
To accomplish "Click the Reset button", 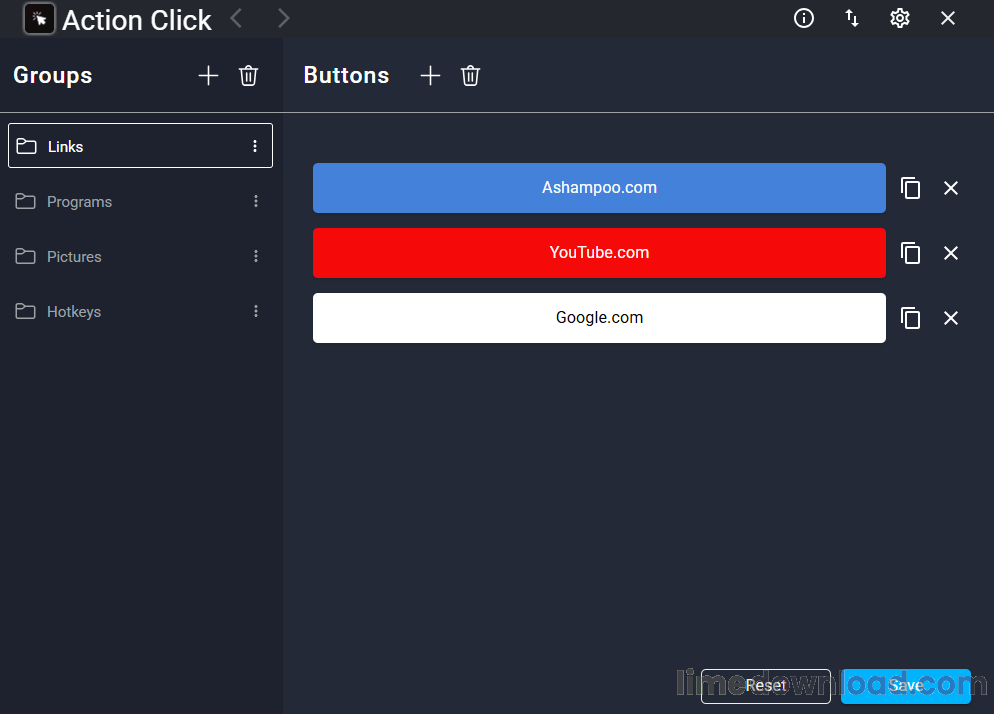I will (x=765, y=686).
